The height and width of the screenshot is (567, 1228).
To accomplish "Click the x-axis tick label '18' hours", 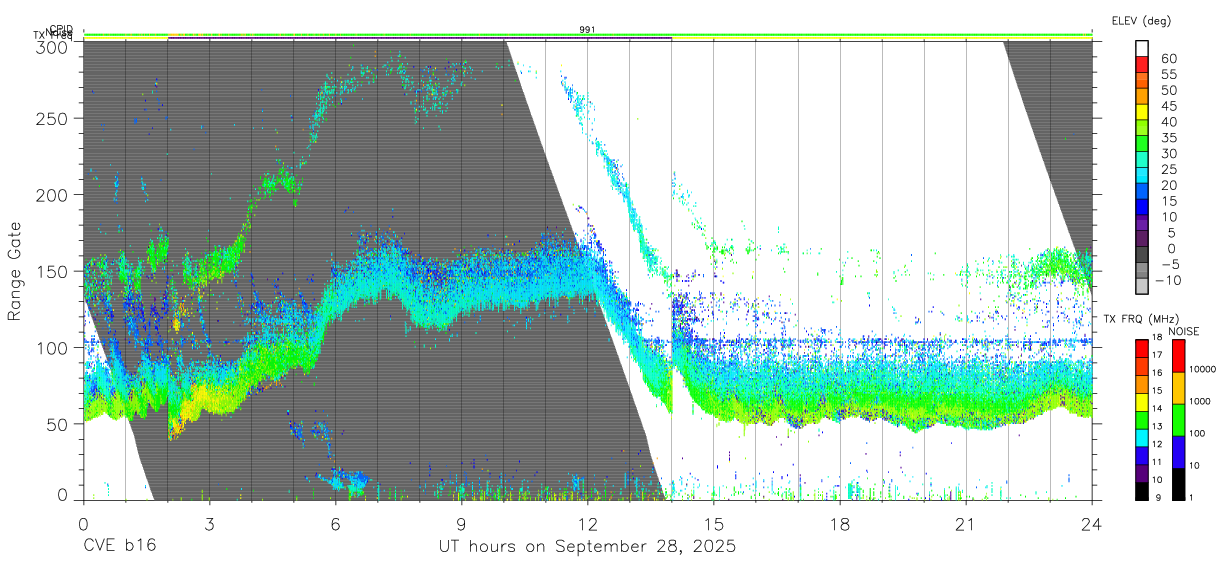I will tap(839, 524).
